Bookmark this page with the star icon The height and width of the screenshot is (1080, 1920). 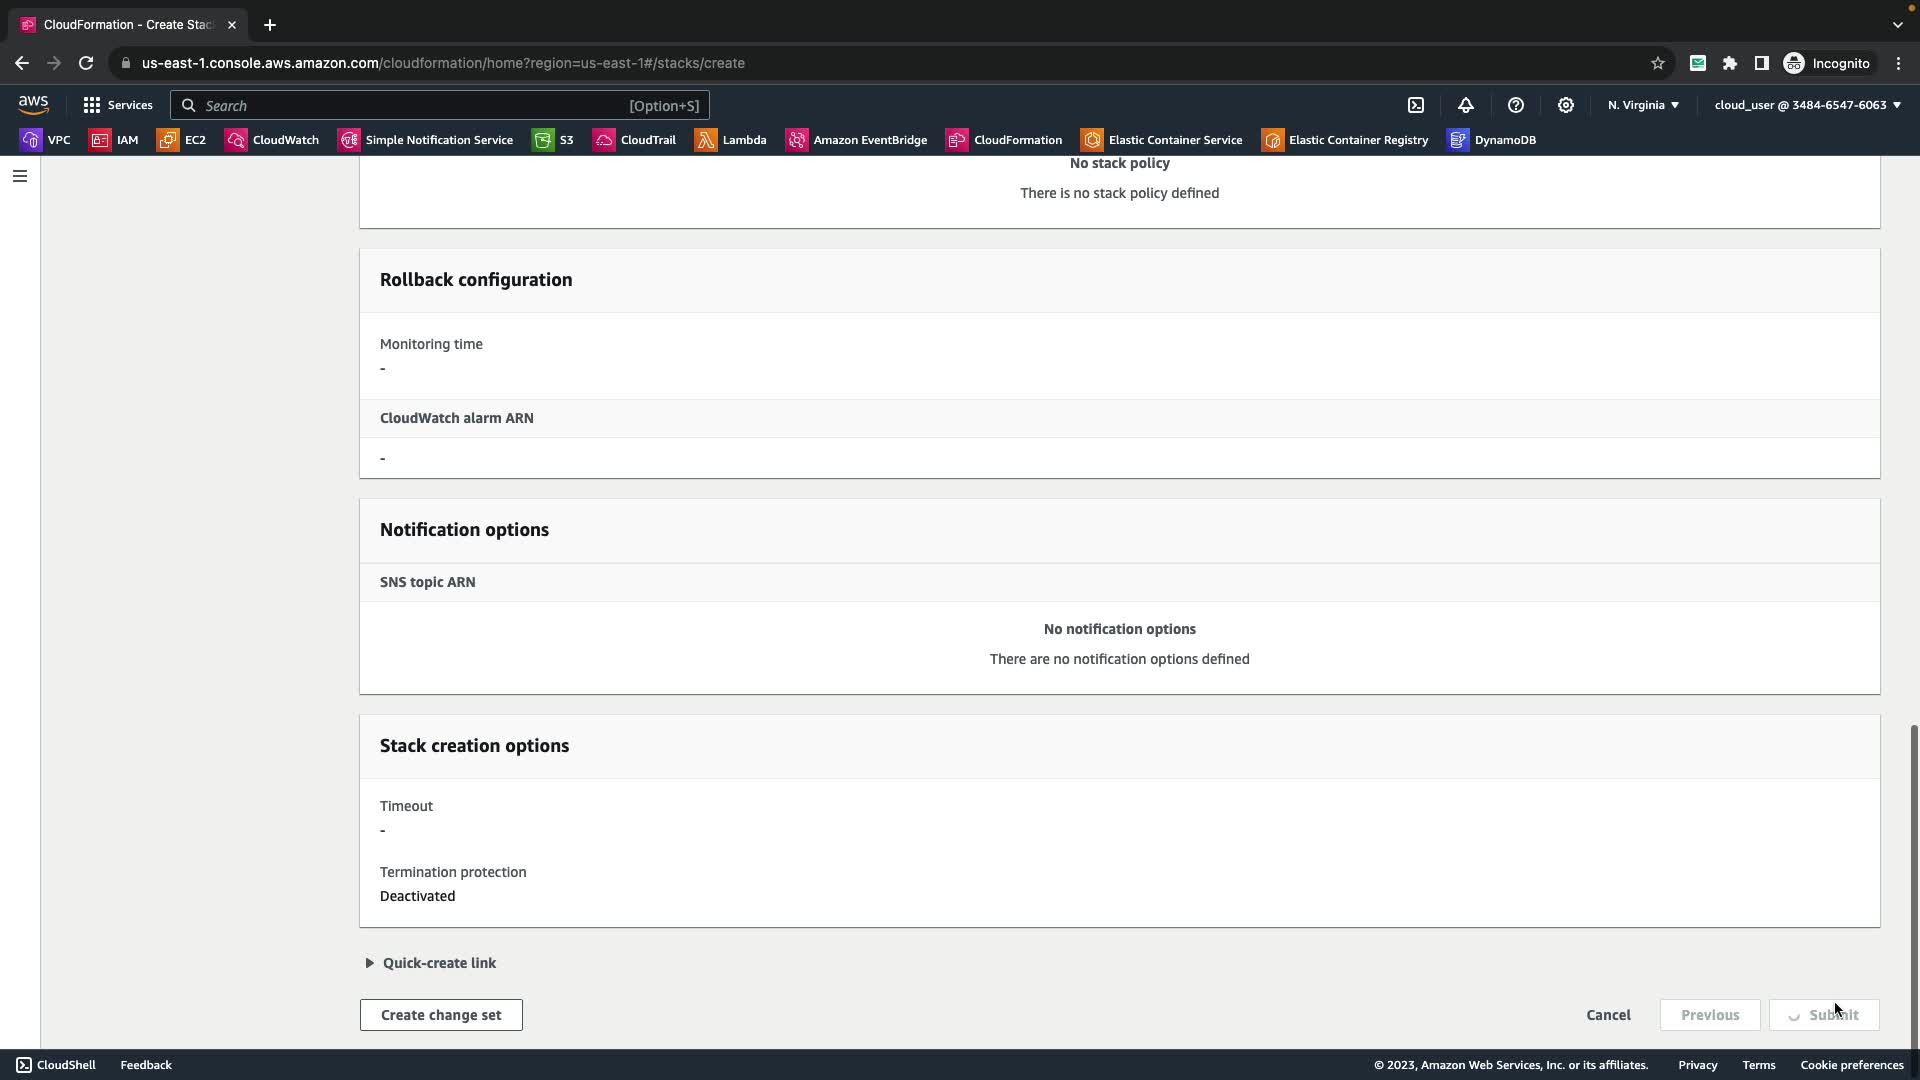(1658, 63)
